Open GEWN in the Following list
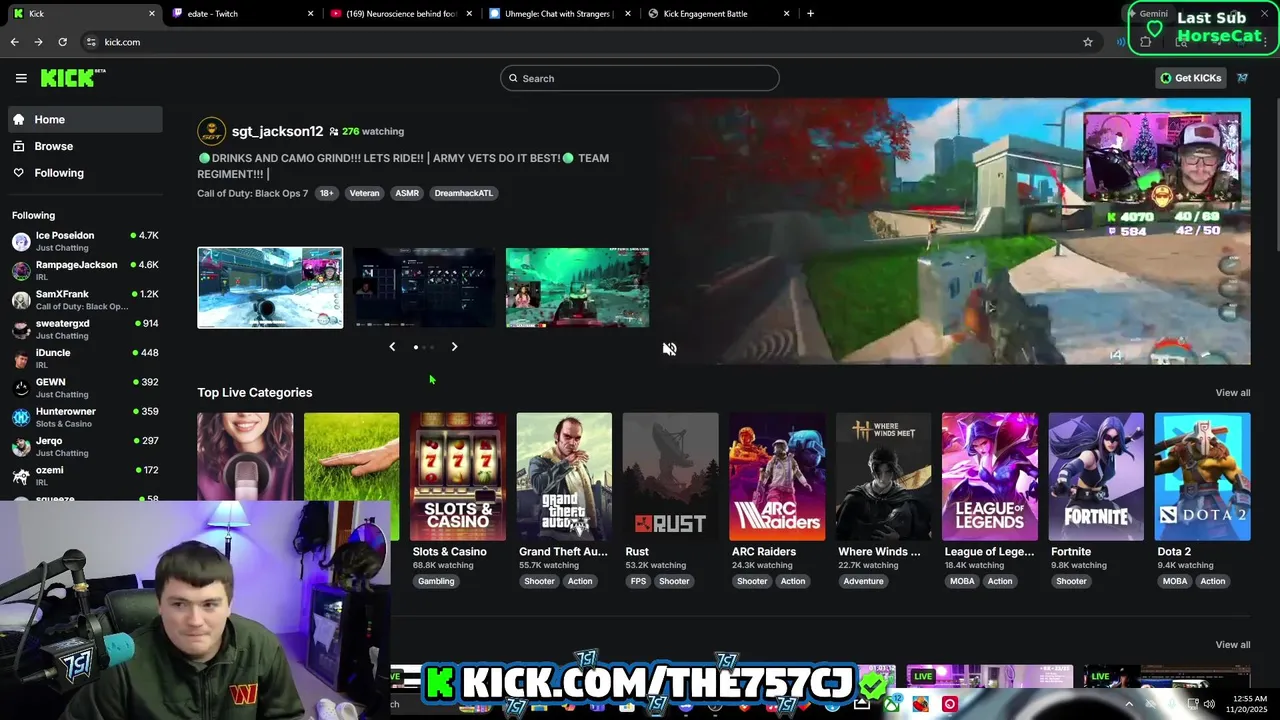Image resolution: width=1280 pixels, height=720 pixels. pos(85,387)
